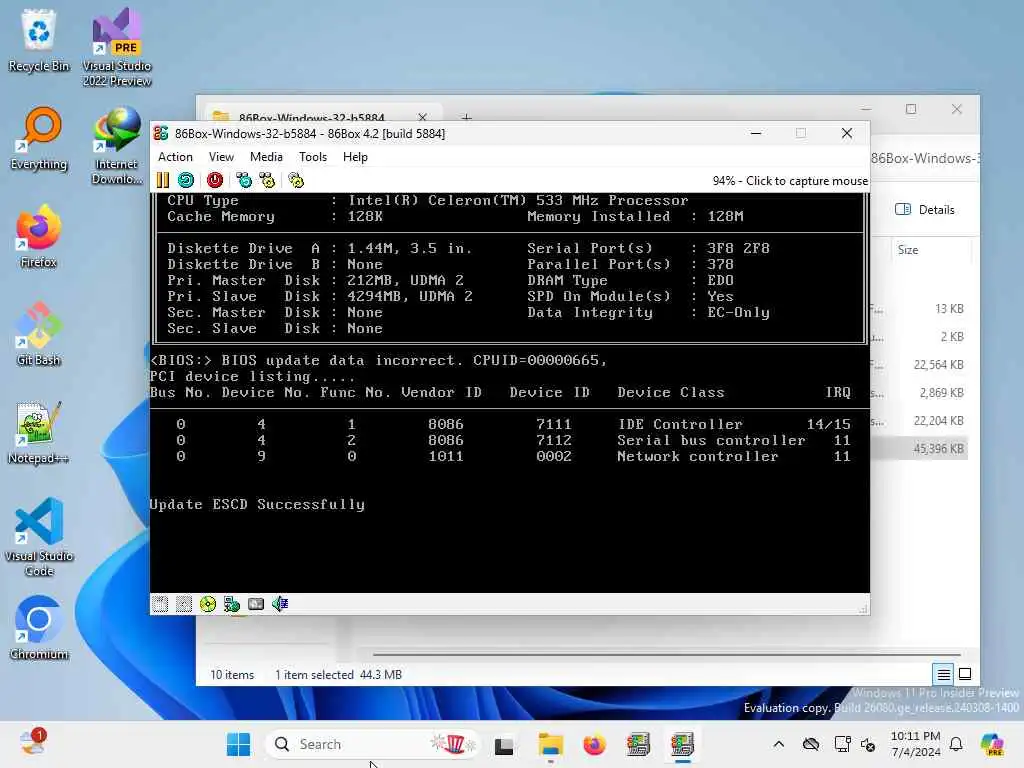Click the Explorer horizontal scrollbar
The width and height of the screenshot is (1024, 768).
point(666,654)
